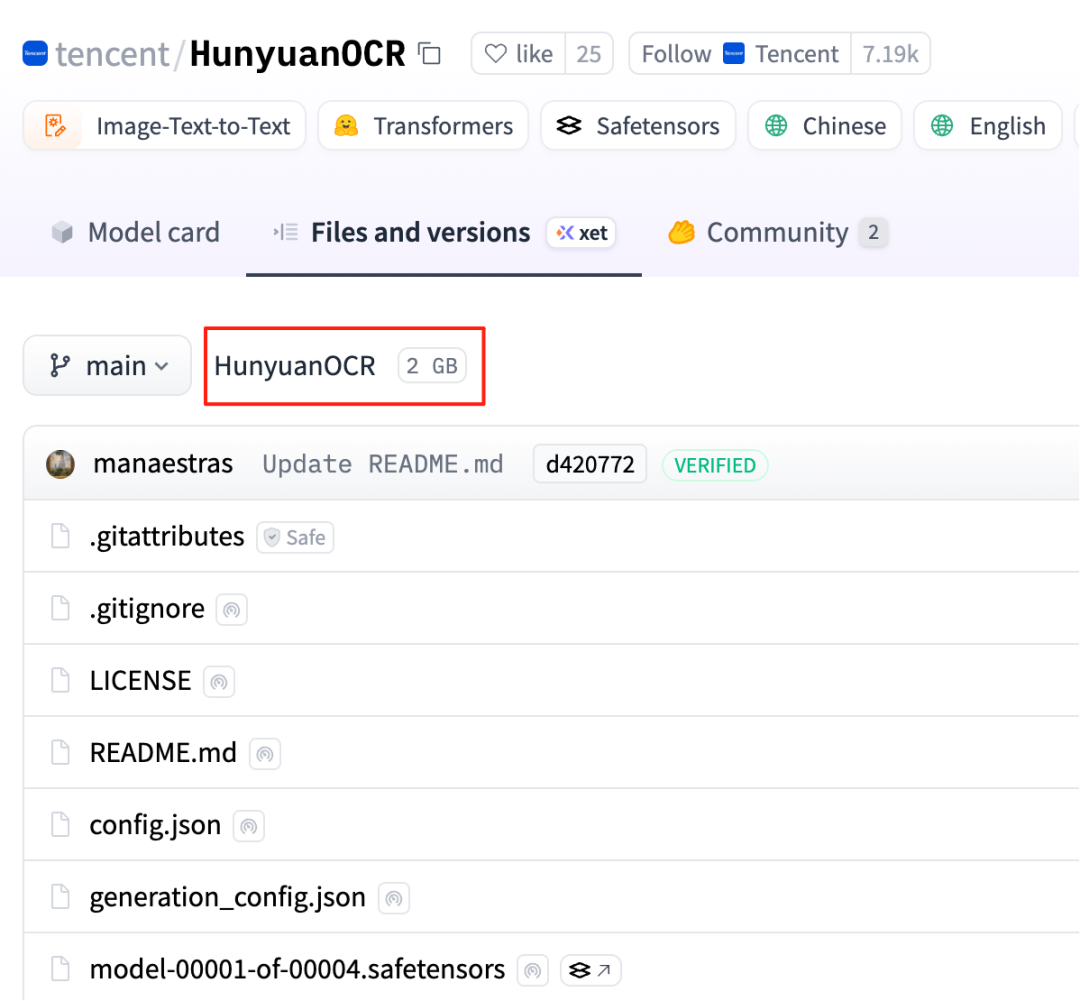1080x1001 pixels.
Task: Click the copy model name icon beside HunyuanOCR
Action: (429, 54)
